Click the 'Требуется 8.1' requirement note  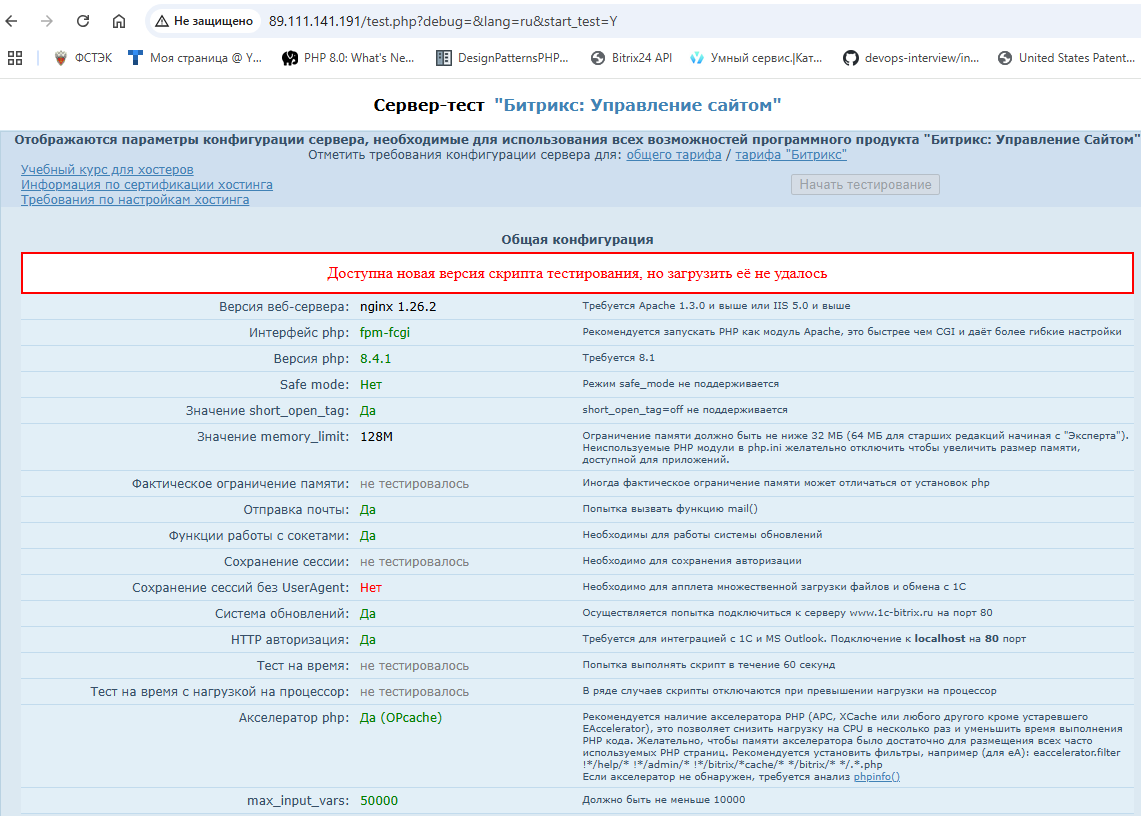point(619,357)
